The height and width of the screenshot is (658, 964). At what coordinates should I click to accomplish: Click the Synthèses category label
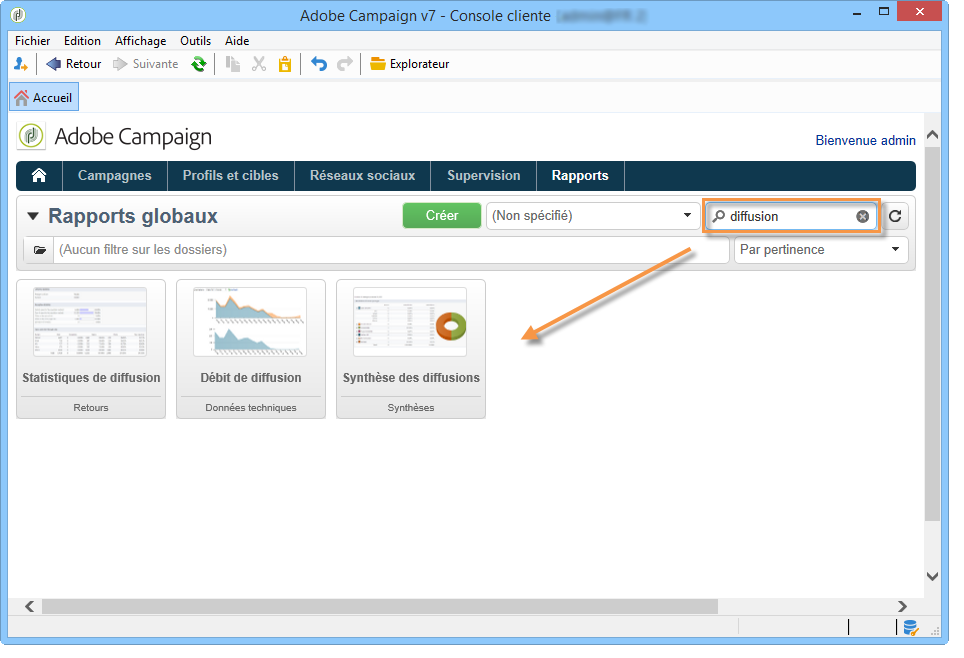click(x=411, y=408)
